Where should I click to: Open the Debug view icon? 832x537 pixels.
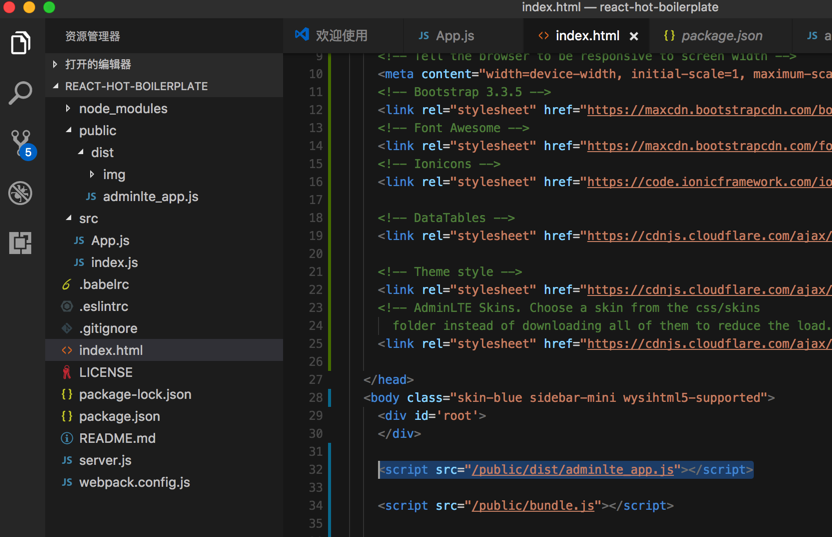tap(20, 193)
